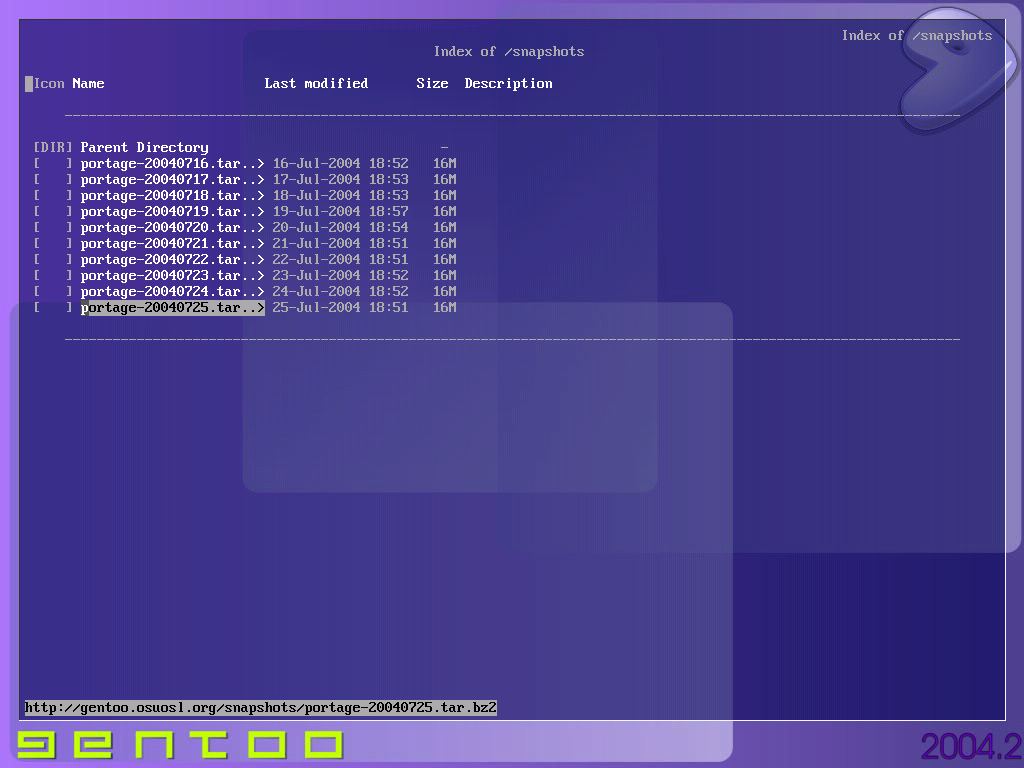This screenshot has height=768, width=1024.
Task: Follow the portage-20040718.tar link
Action: tap(172, 195)
